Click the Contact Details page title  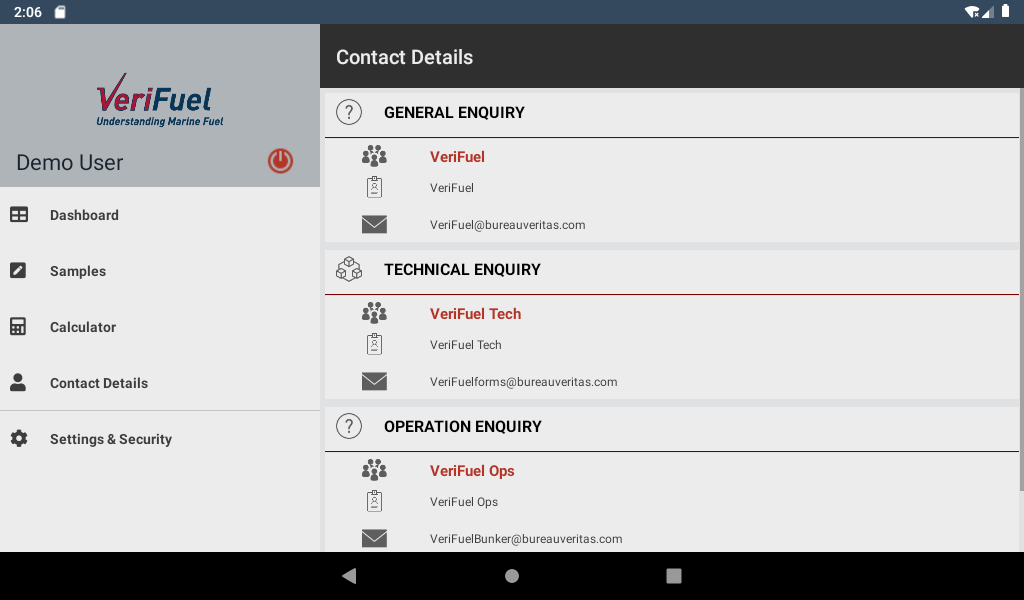tap(404, 57)
